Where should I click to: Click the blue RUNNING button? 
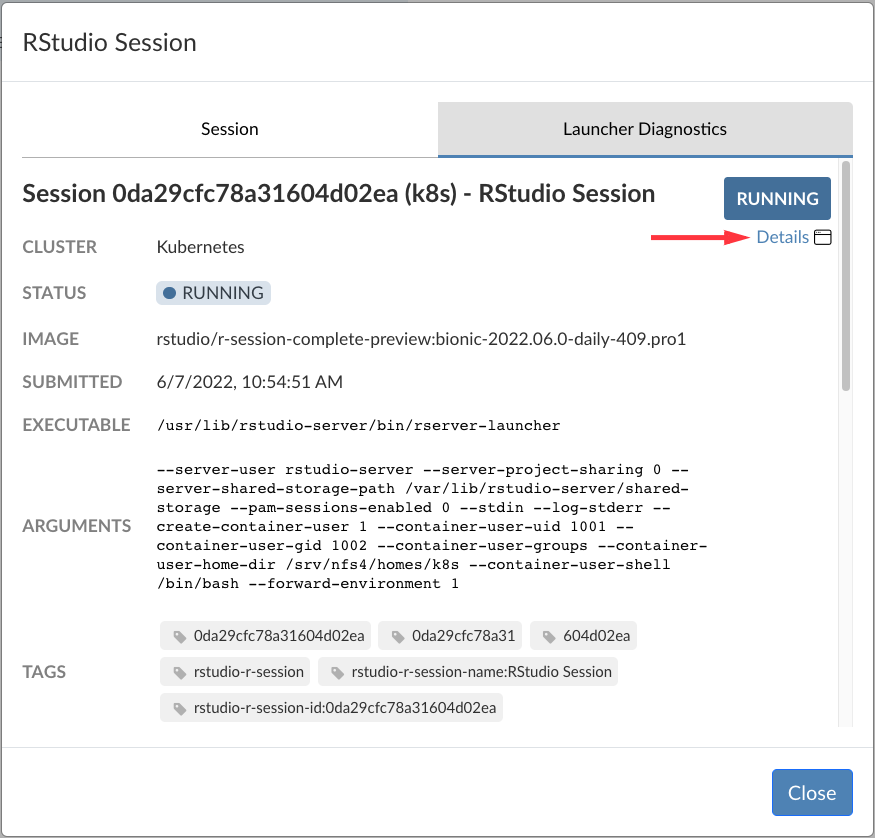click(x=777, y=198)
